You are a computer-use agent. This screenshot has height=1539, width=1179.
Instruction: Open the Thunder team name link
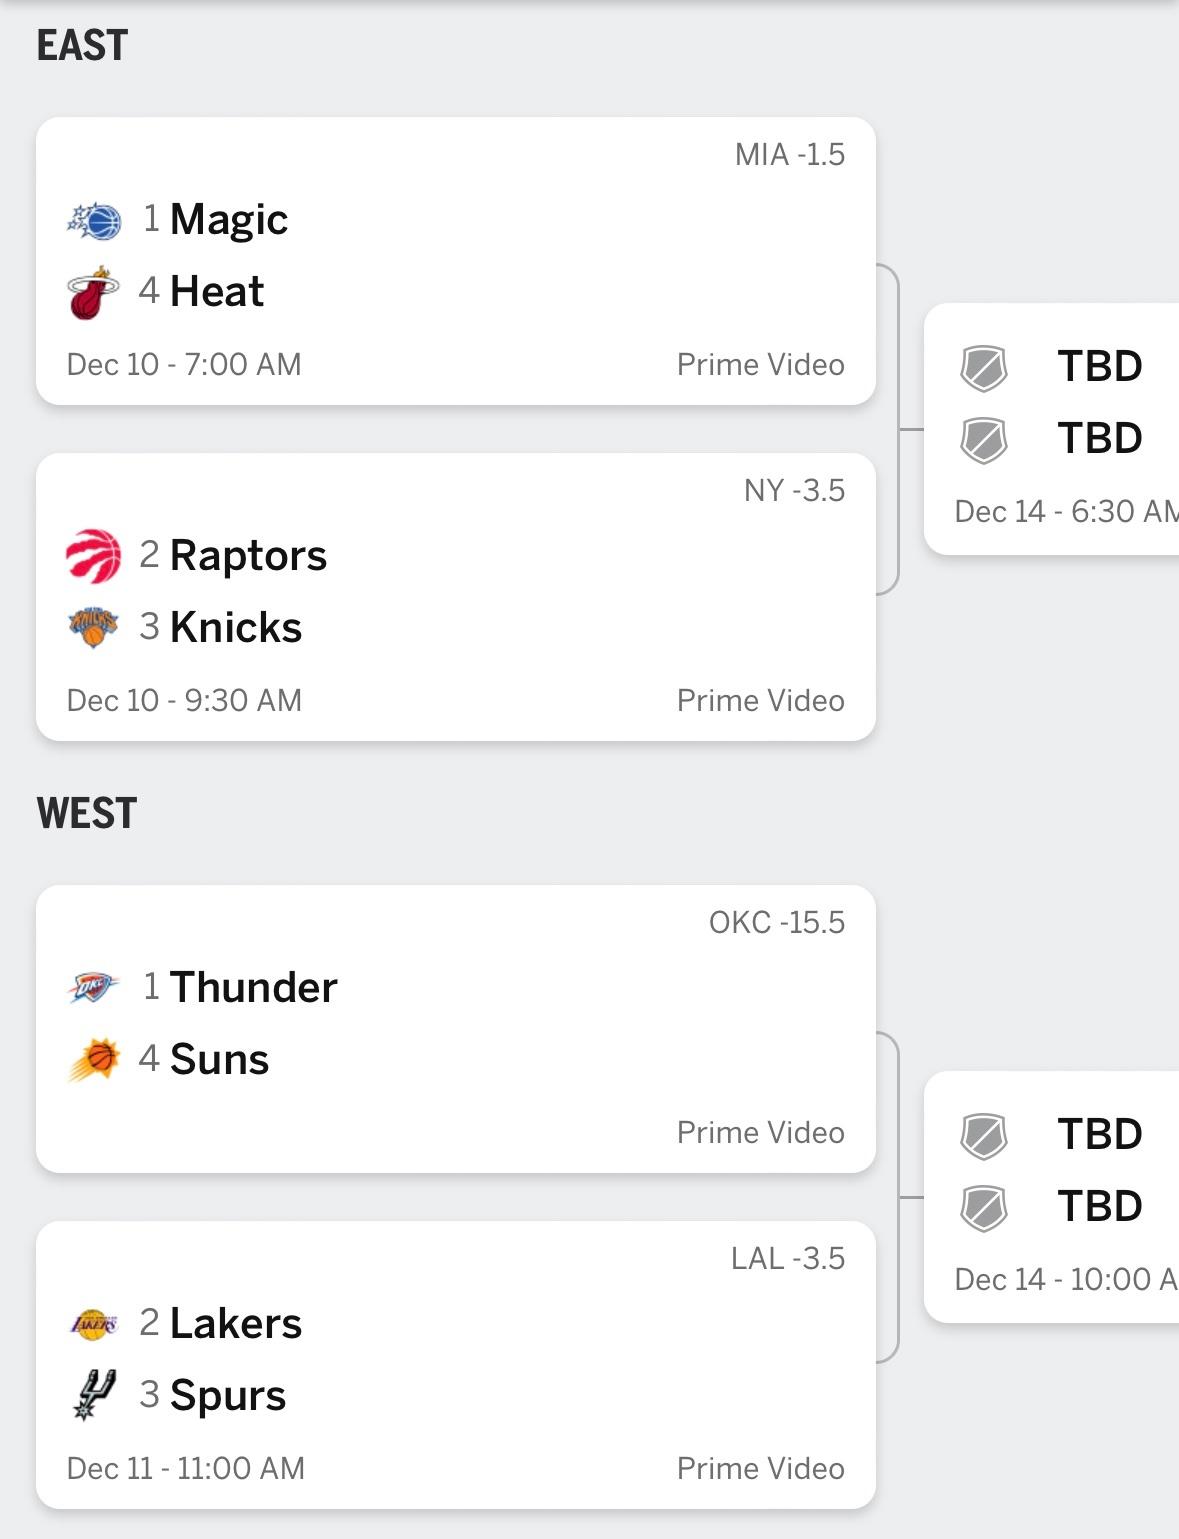pos(254,988)
